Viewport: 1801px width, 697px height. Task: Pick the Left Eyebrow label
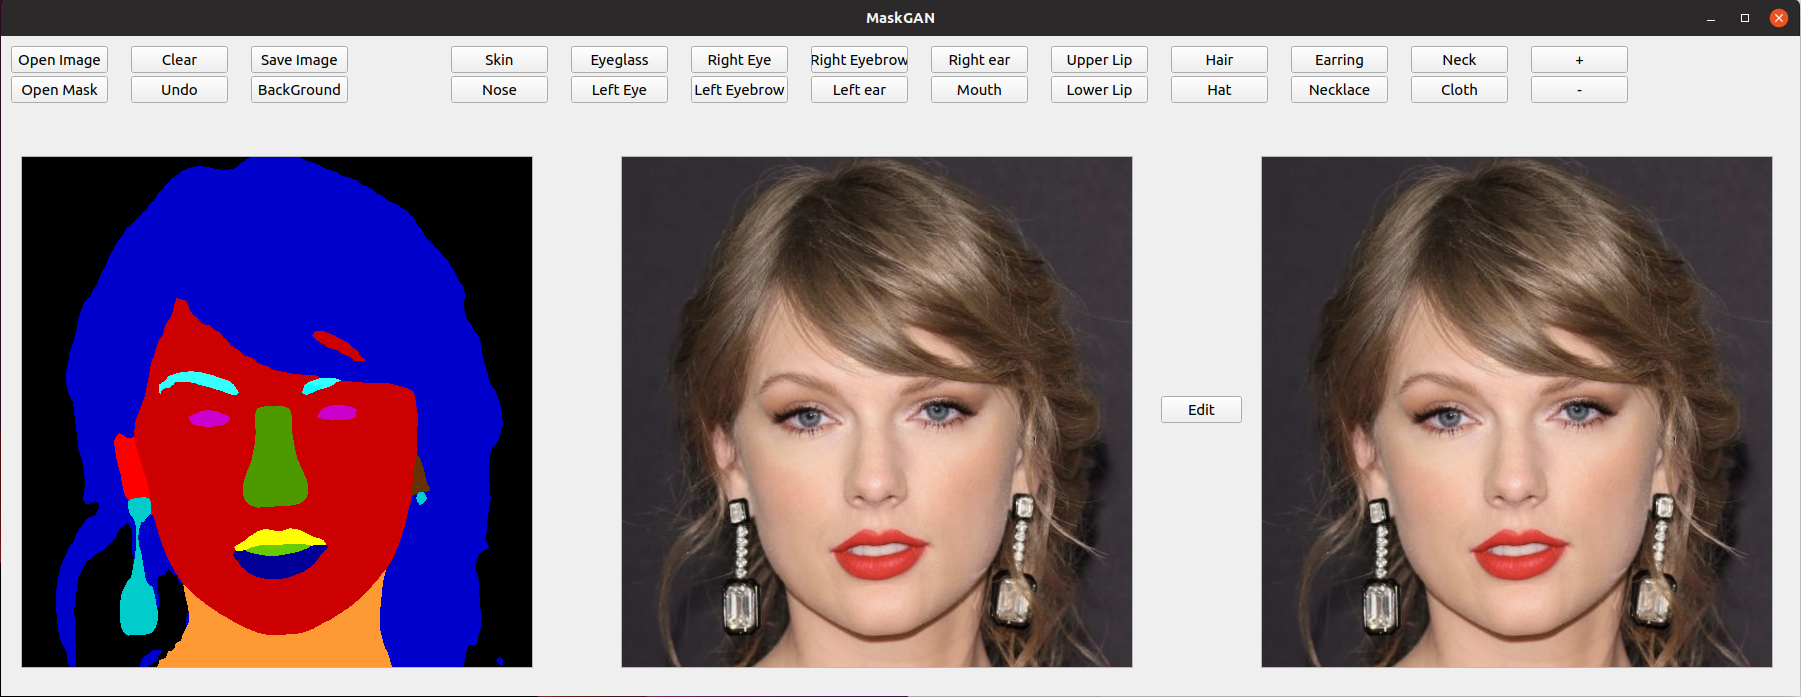[x=739, y=90]
